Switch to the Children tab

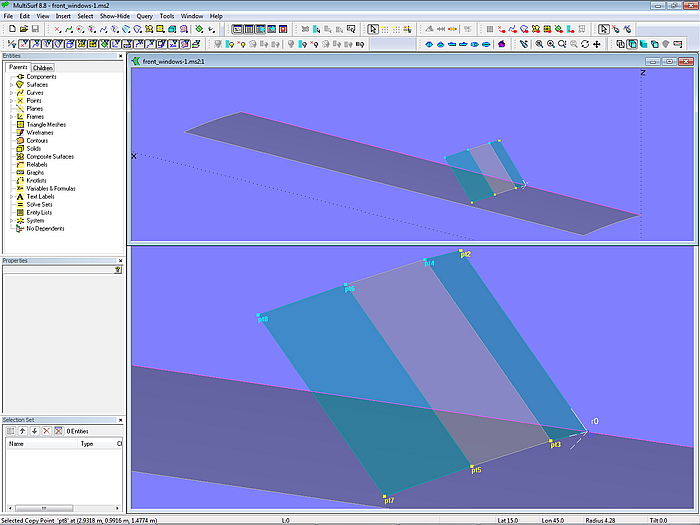[x=43, y=68]
